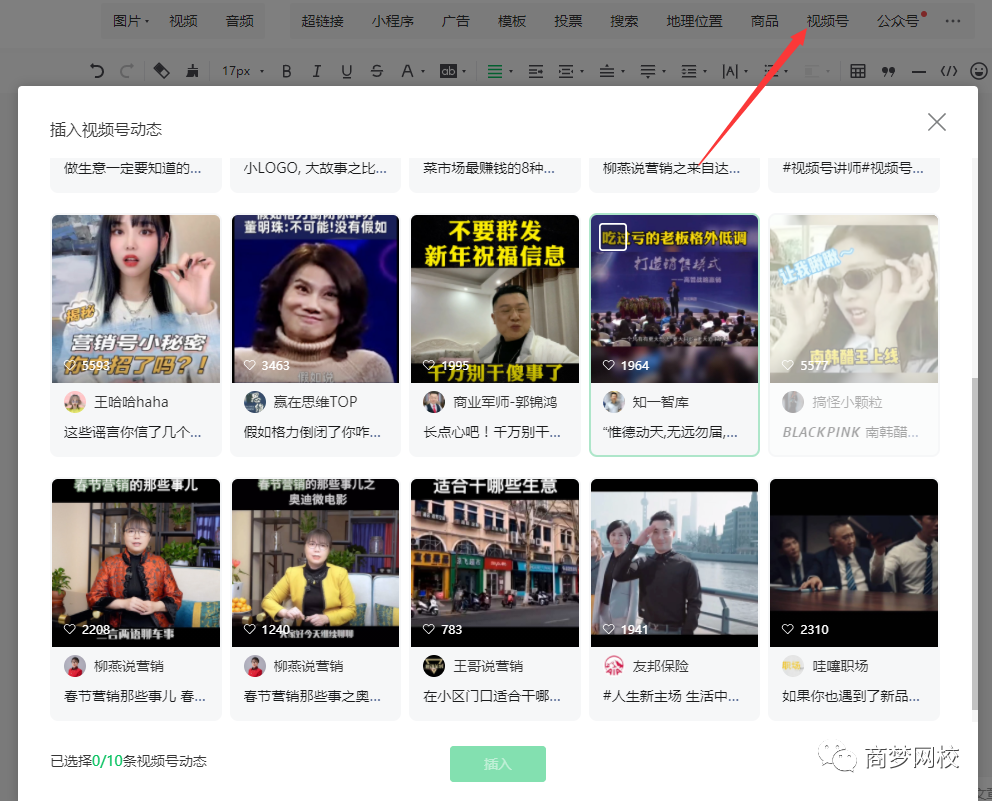The height and width of the screenshot is (801, 992).
Task: Open the 投票 menu item
Action: coord(568,21)
